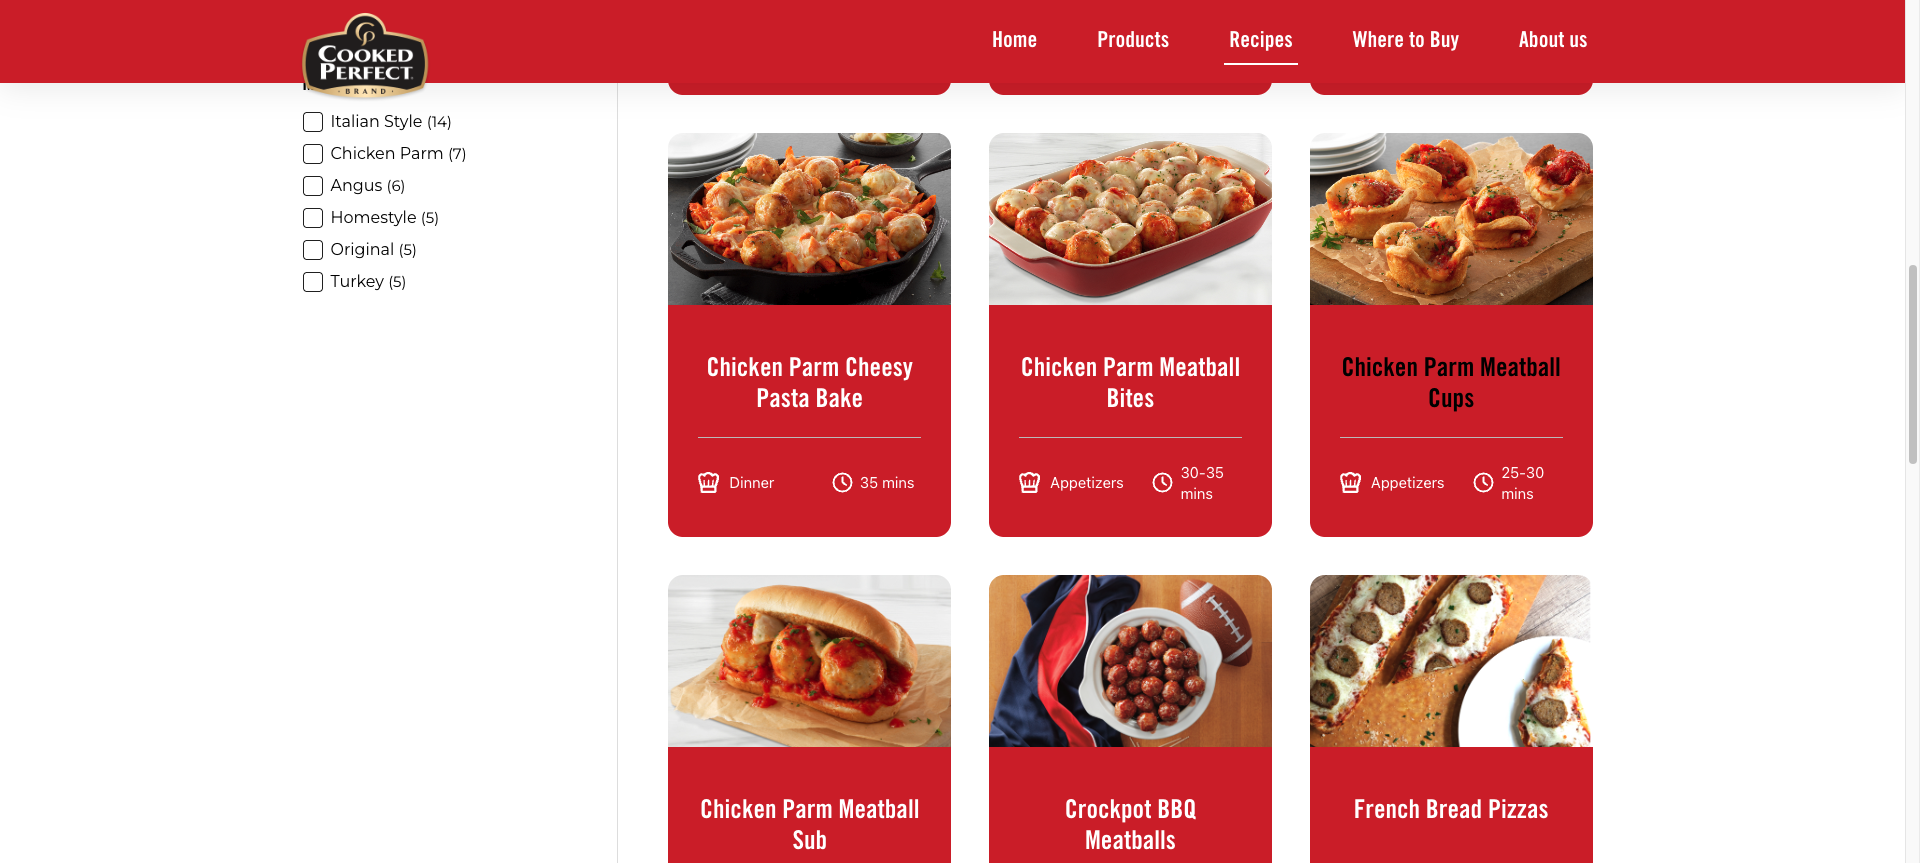
Task: Toggle the Turkey filter checkbox
Action: (x=313, y=282)
